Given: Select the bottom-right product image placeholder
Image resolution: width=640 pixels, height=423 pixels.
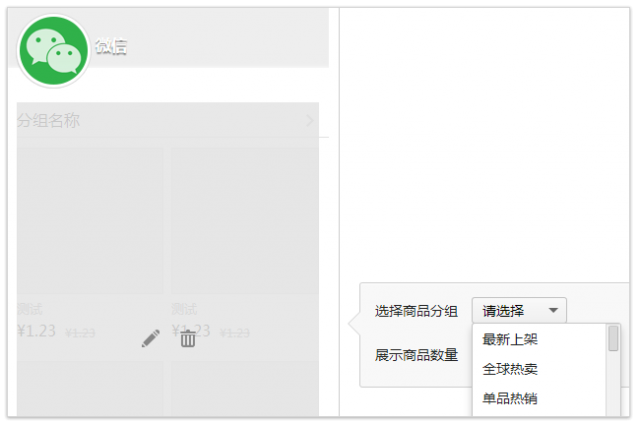Looking at the screenshot, I should point(243,390).
